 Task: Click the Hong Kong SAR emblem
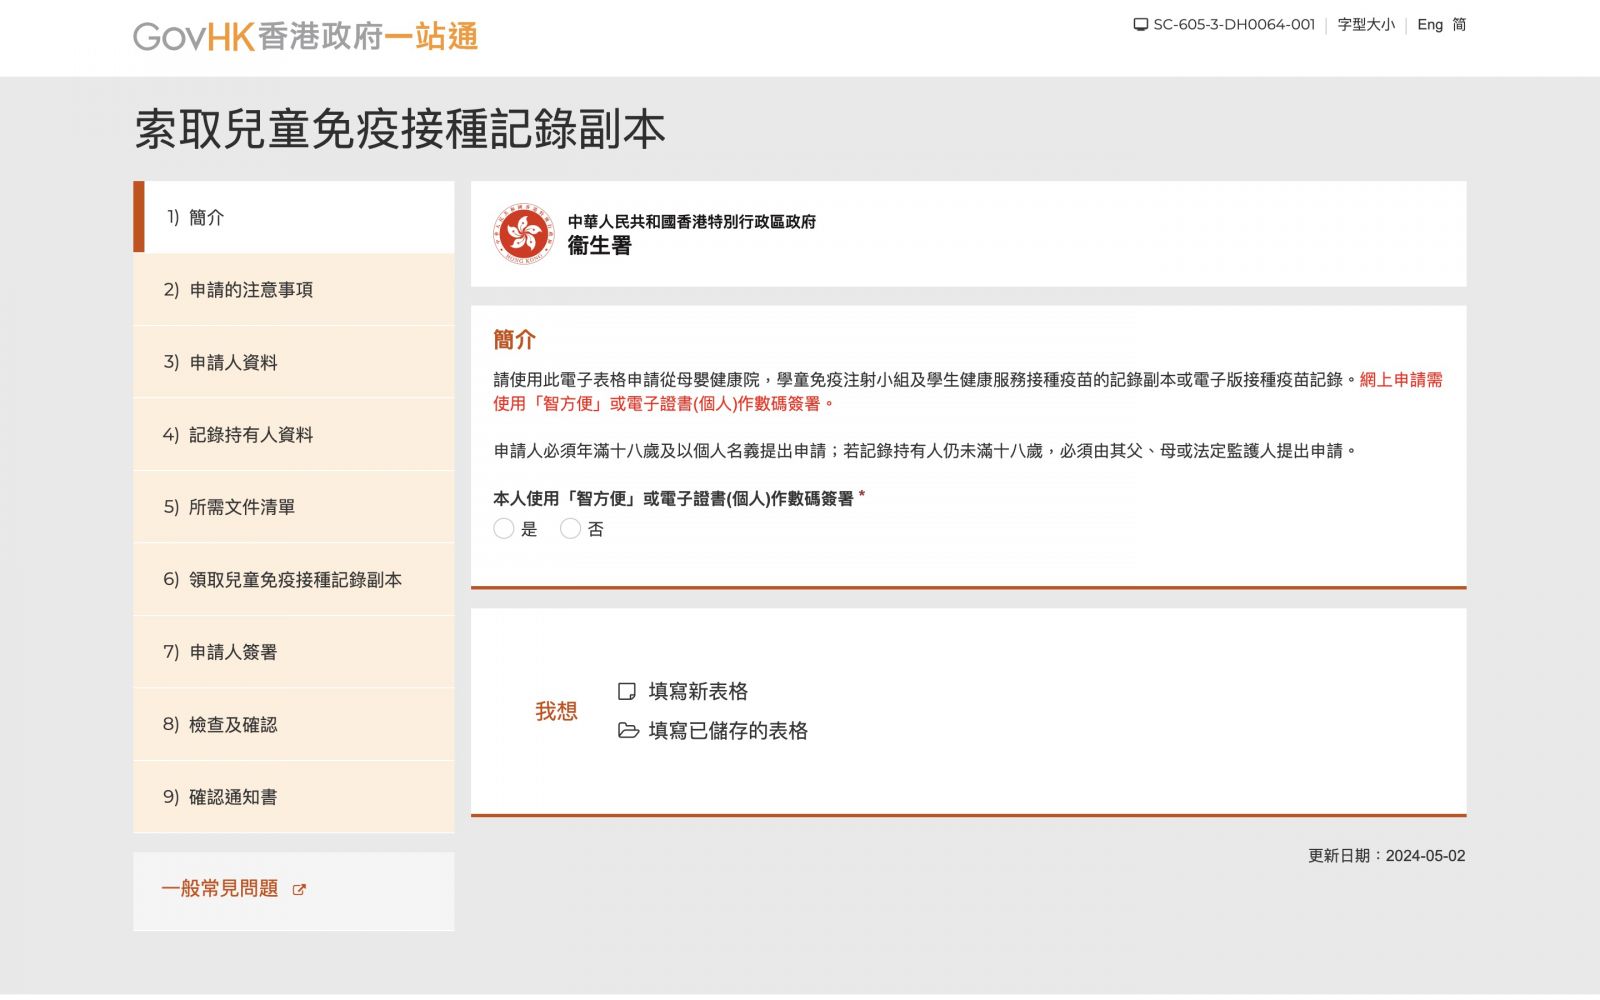tap(523, 235)
